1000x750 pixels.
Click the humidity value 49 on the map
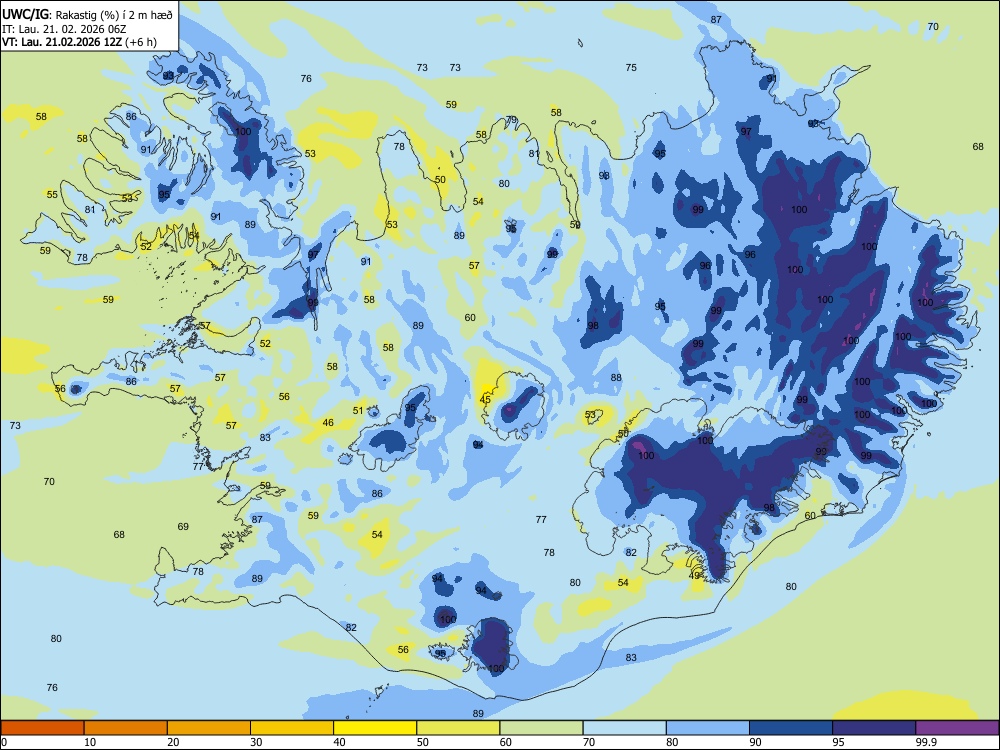[x=695, y=575]
